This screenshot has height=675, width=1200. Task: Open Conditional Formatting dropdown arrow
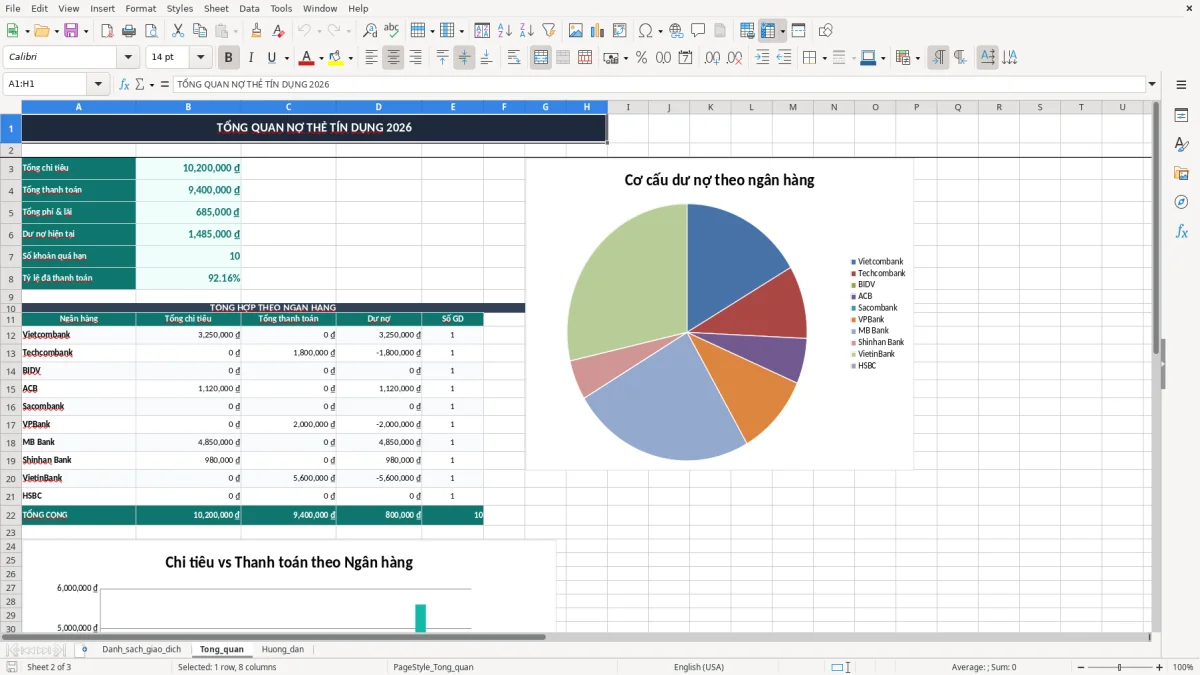coord(916,58)
